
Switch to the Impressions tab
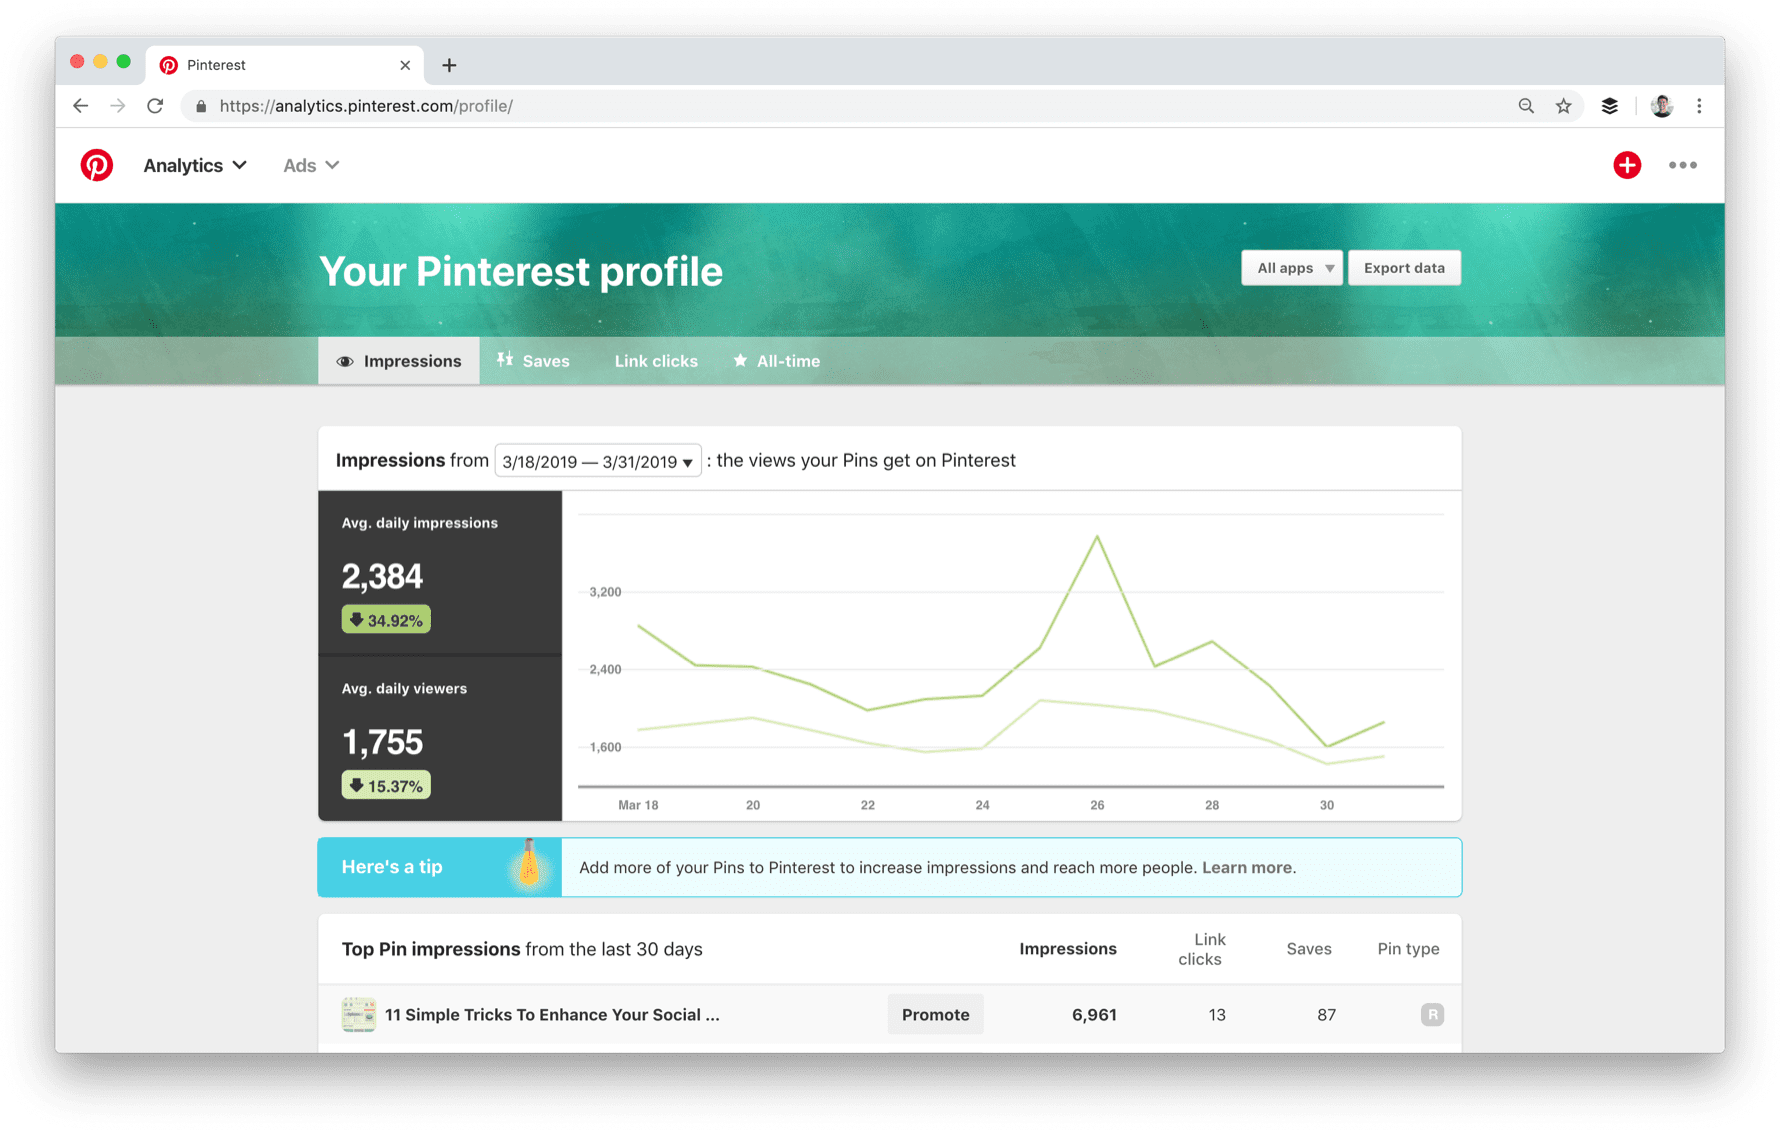399,361
